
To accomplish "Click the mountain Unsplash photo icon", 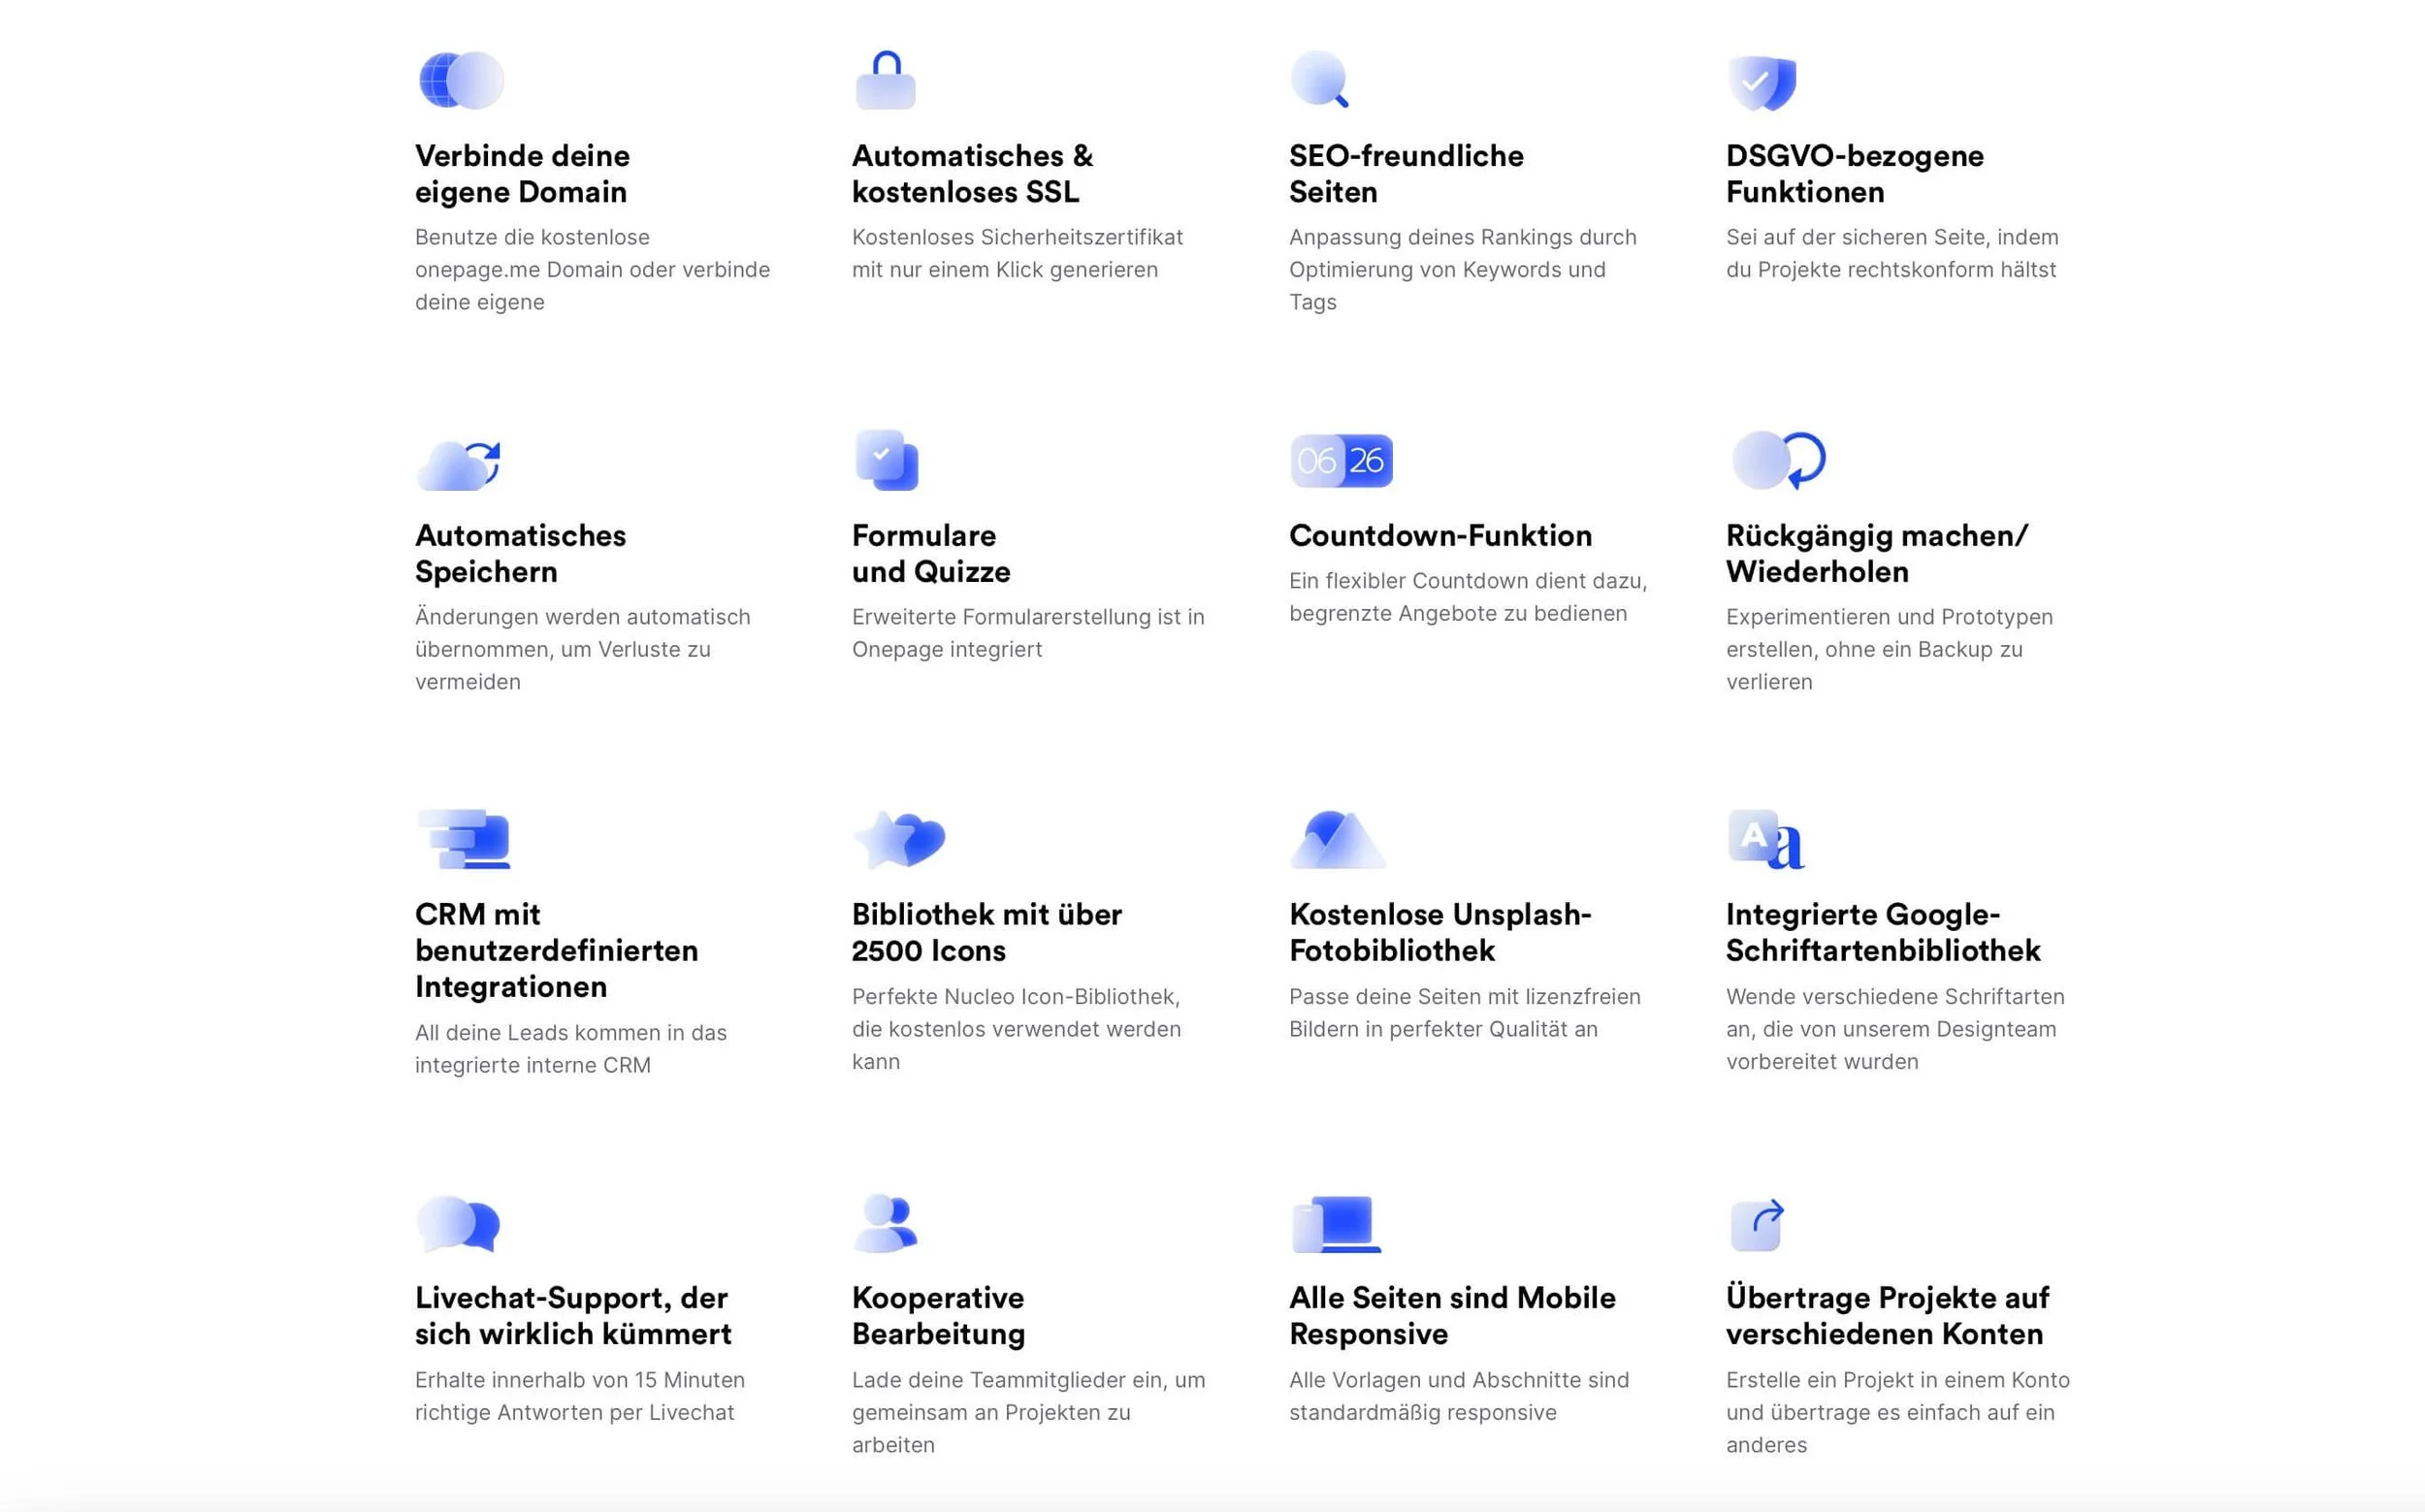I will (1337, 839).
